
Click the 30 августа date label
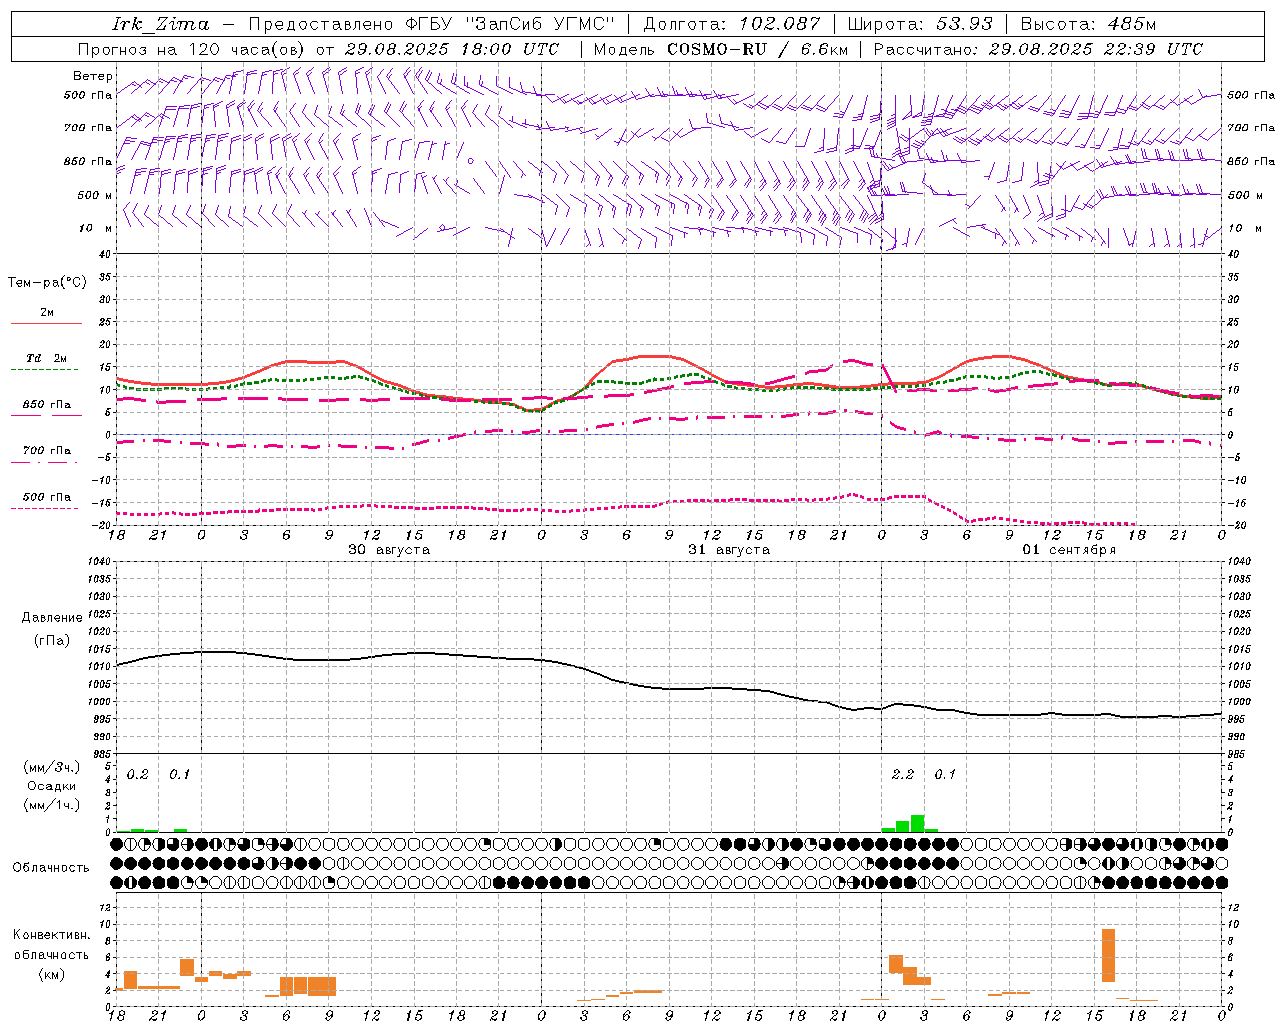point(389,550)
